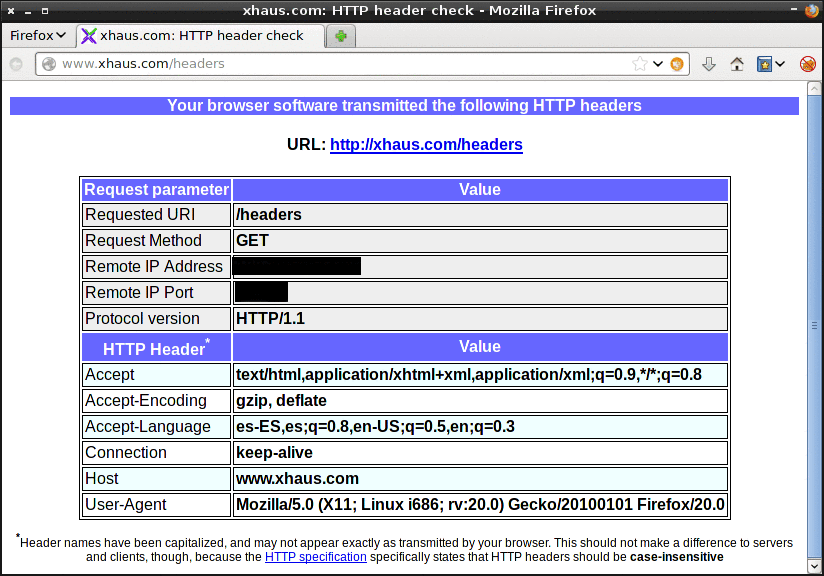Click the Accept header value text/html
The image size is (824, 576).
(x=469, y=375)
